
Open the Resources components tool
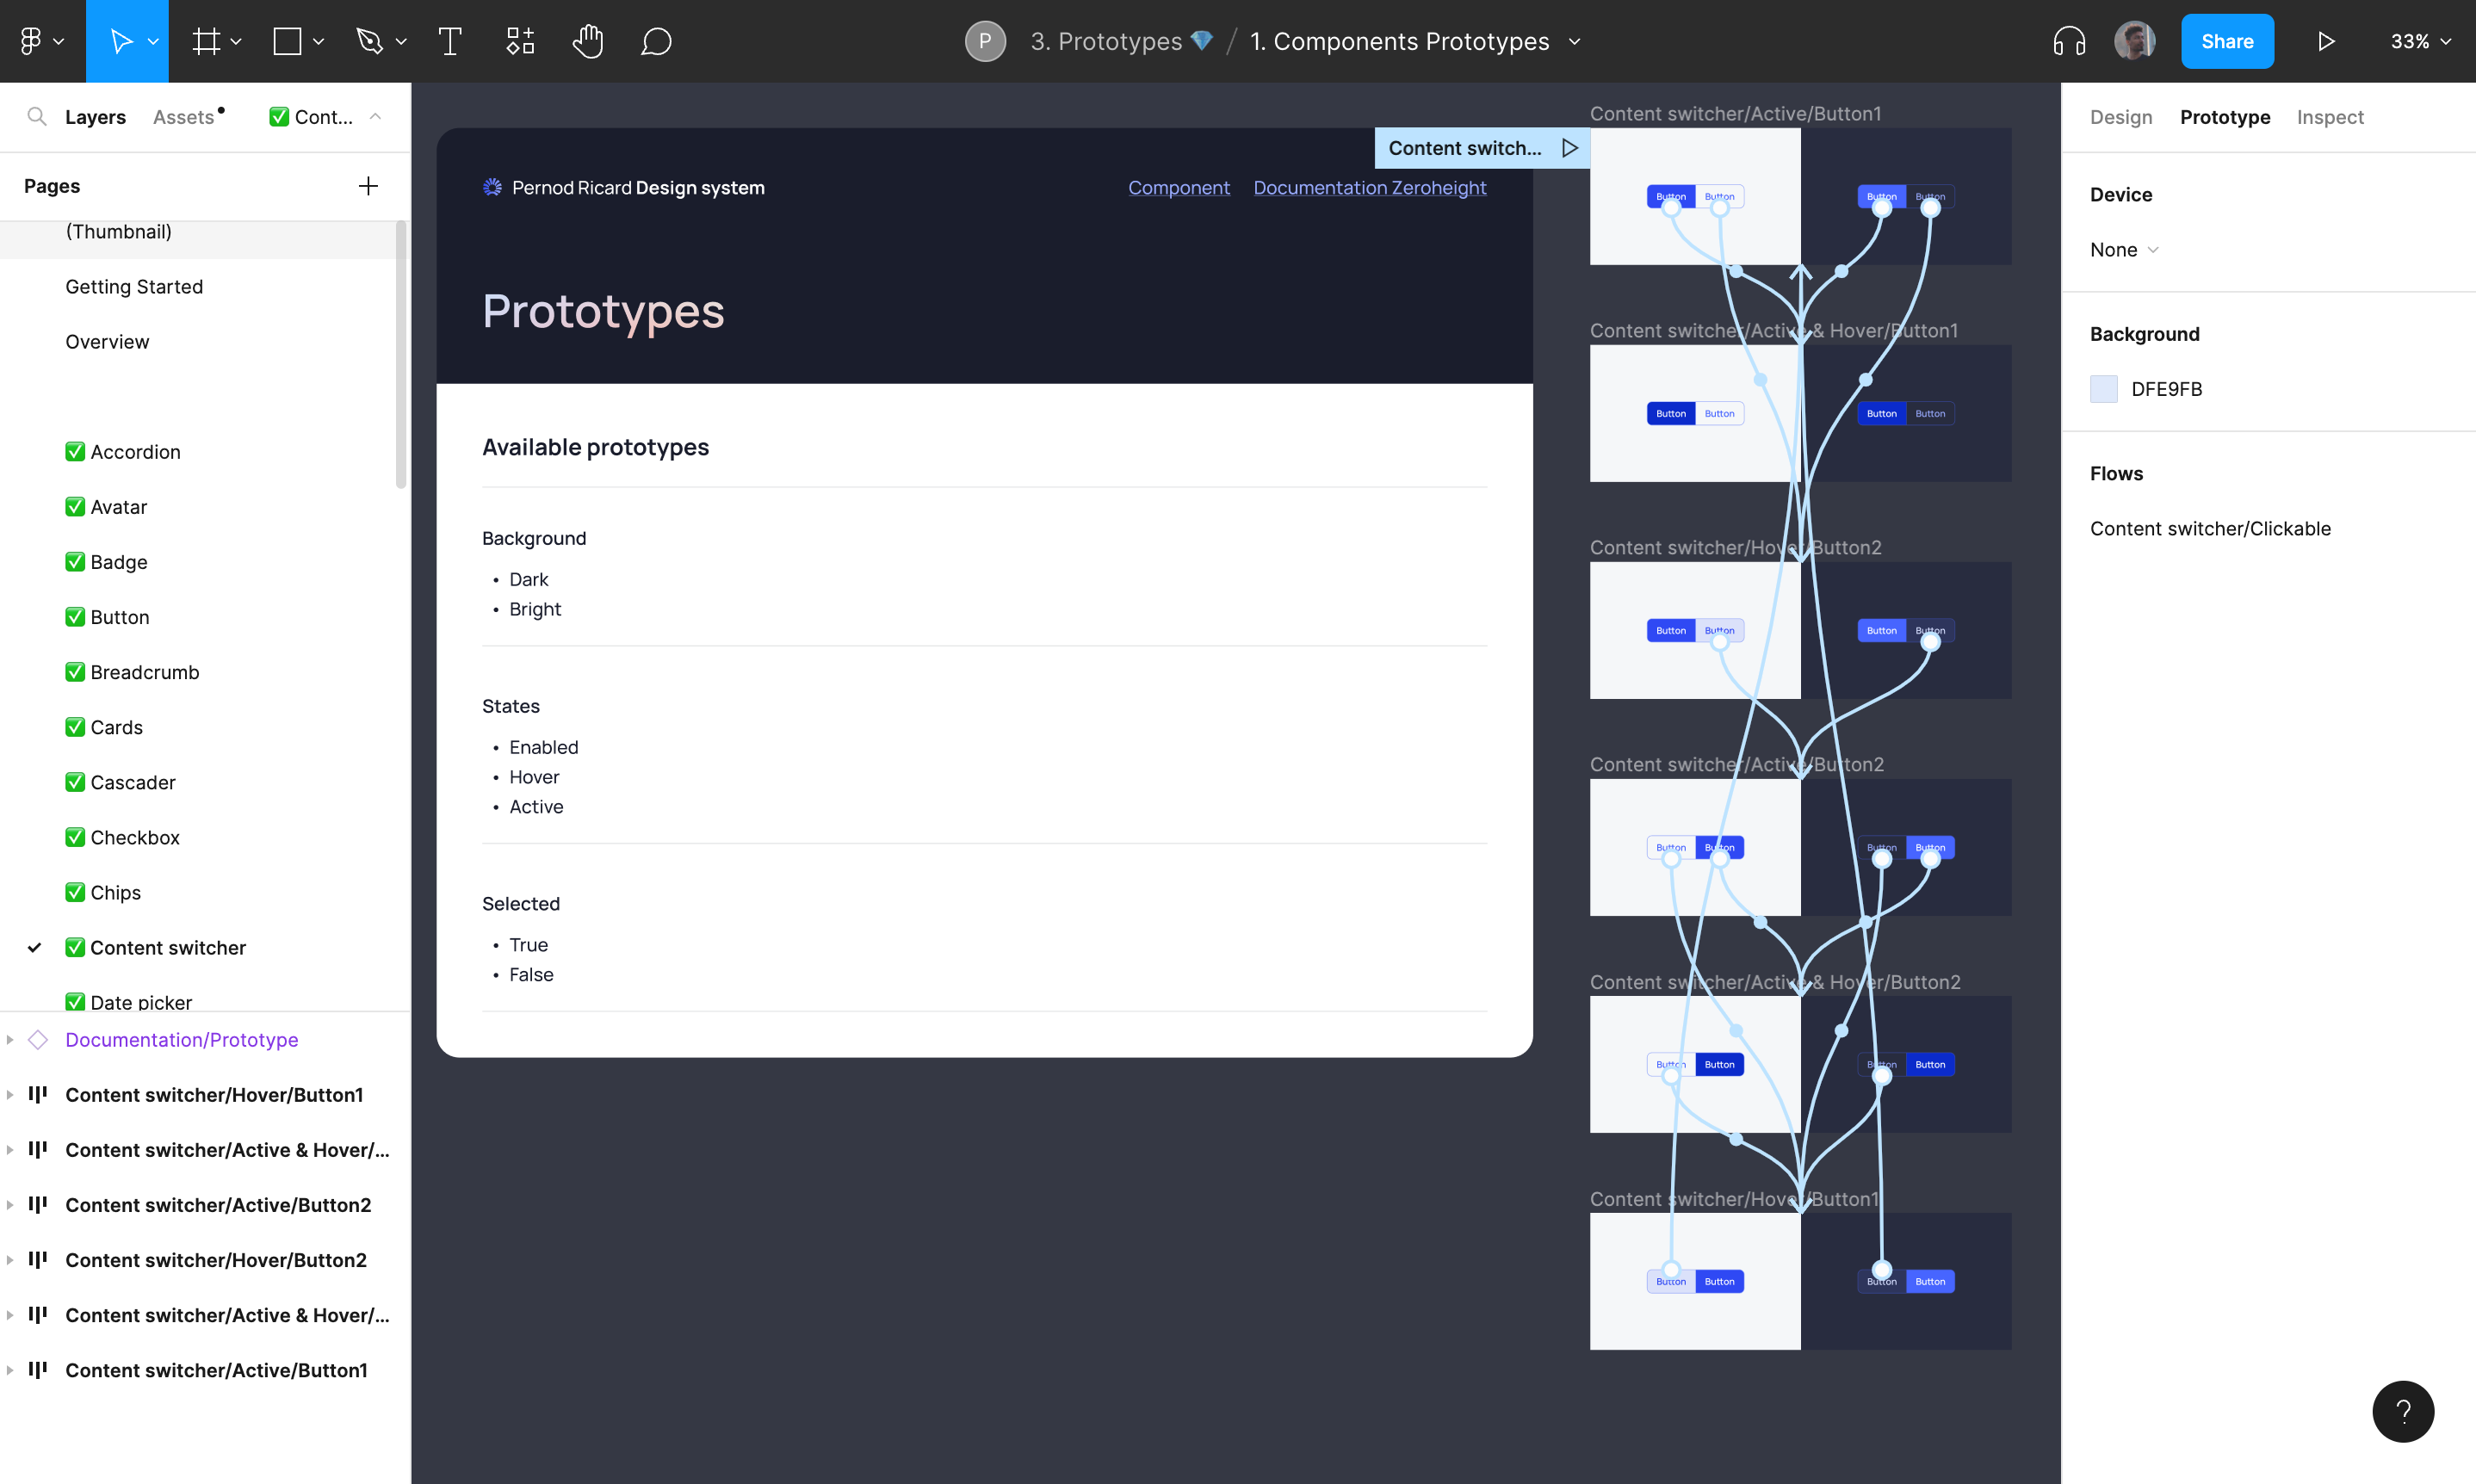pos(519,41)
